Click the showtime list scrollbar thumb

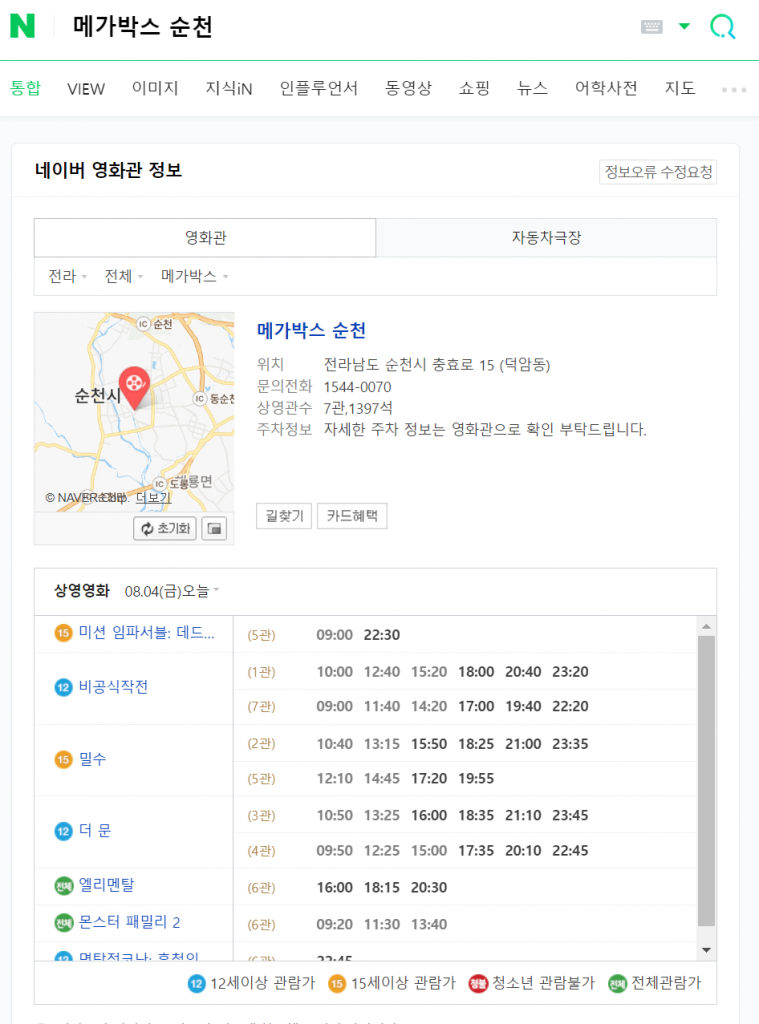(706, 781)
